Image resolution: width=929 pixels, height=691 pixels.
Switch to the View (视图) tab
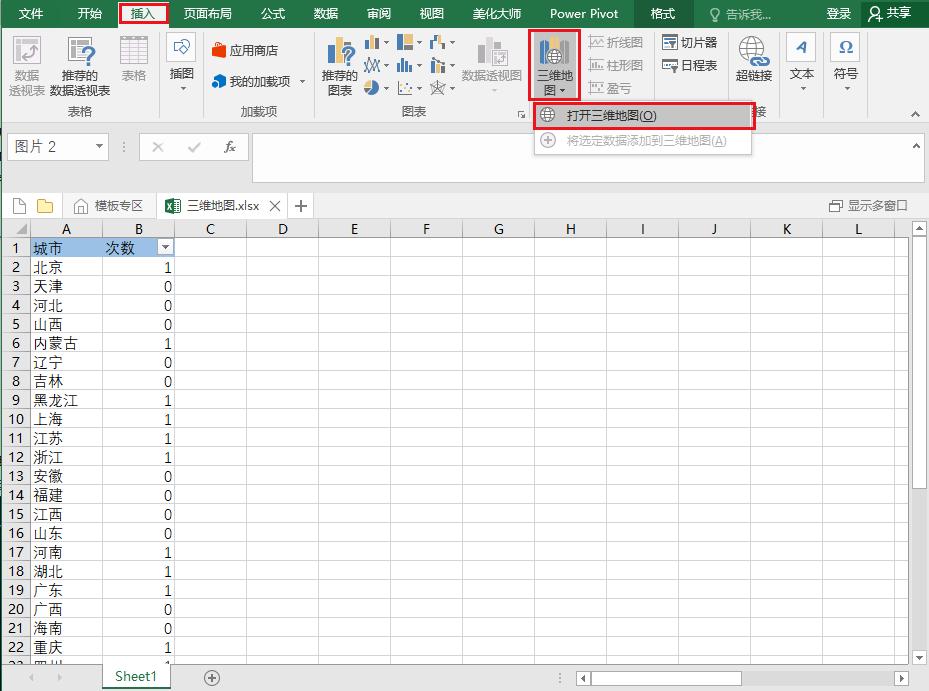pyautogui.click(x=431, y=14)
